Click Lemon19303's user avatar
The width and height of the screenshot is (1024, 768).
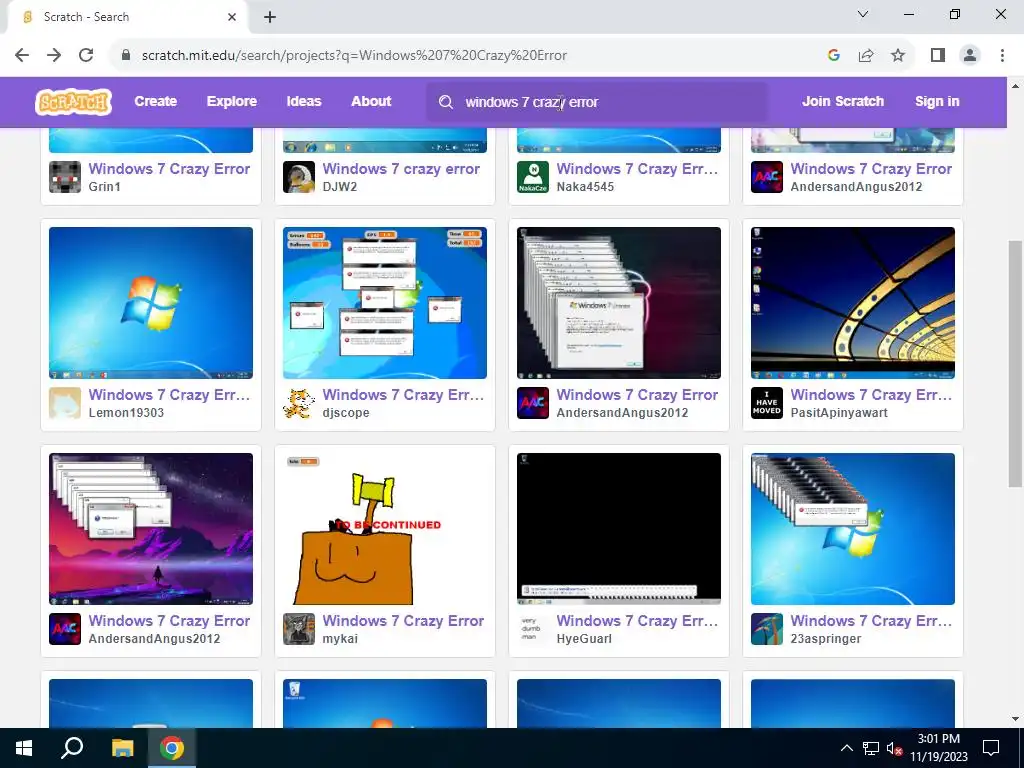pos(65,403)
